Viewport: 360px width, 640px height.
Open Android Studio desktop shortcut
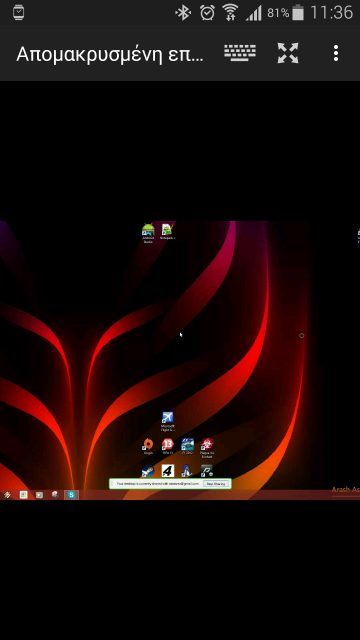[148, 233]
